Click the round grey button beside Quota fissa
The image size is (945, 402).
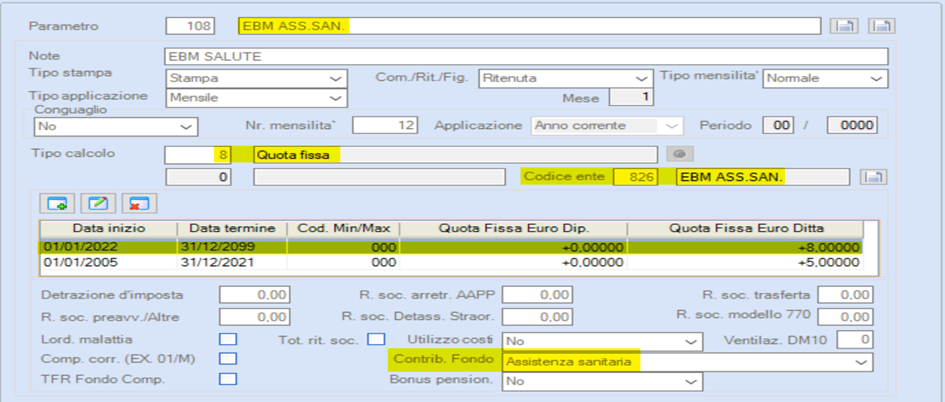coord(680,154)
